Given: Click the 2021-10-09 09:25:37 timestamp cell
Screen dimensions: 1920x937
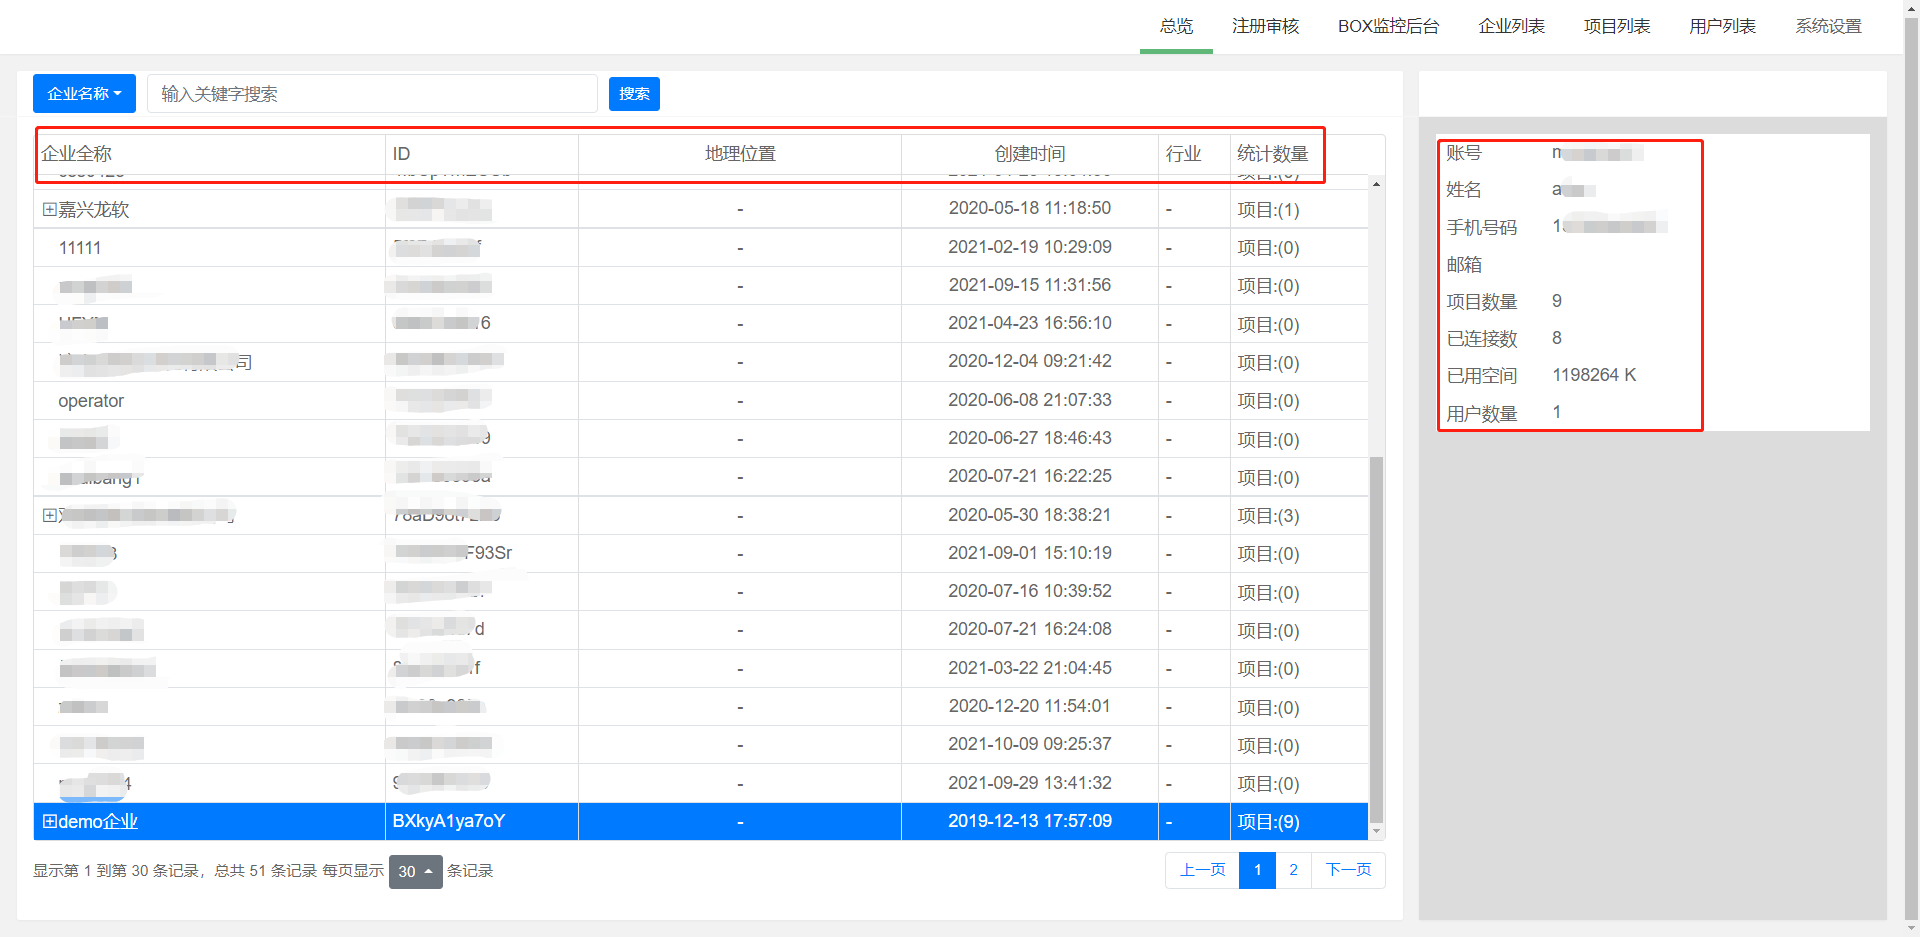Looking at the screenshot, I should [x=1030, y=744].
